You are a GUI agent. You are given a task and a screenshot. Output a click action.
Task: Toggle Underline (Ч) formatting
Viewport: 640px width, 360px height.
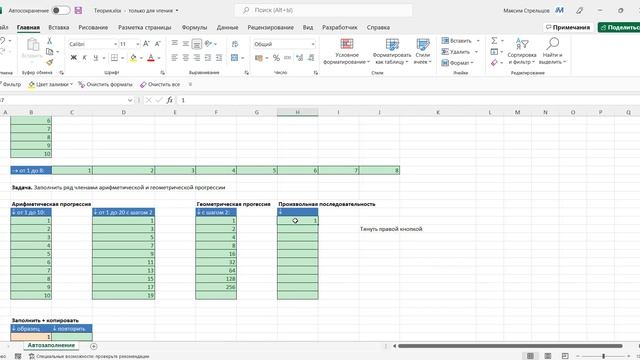pyautogui.click(x=96, y=58)
